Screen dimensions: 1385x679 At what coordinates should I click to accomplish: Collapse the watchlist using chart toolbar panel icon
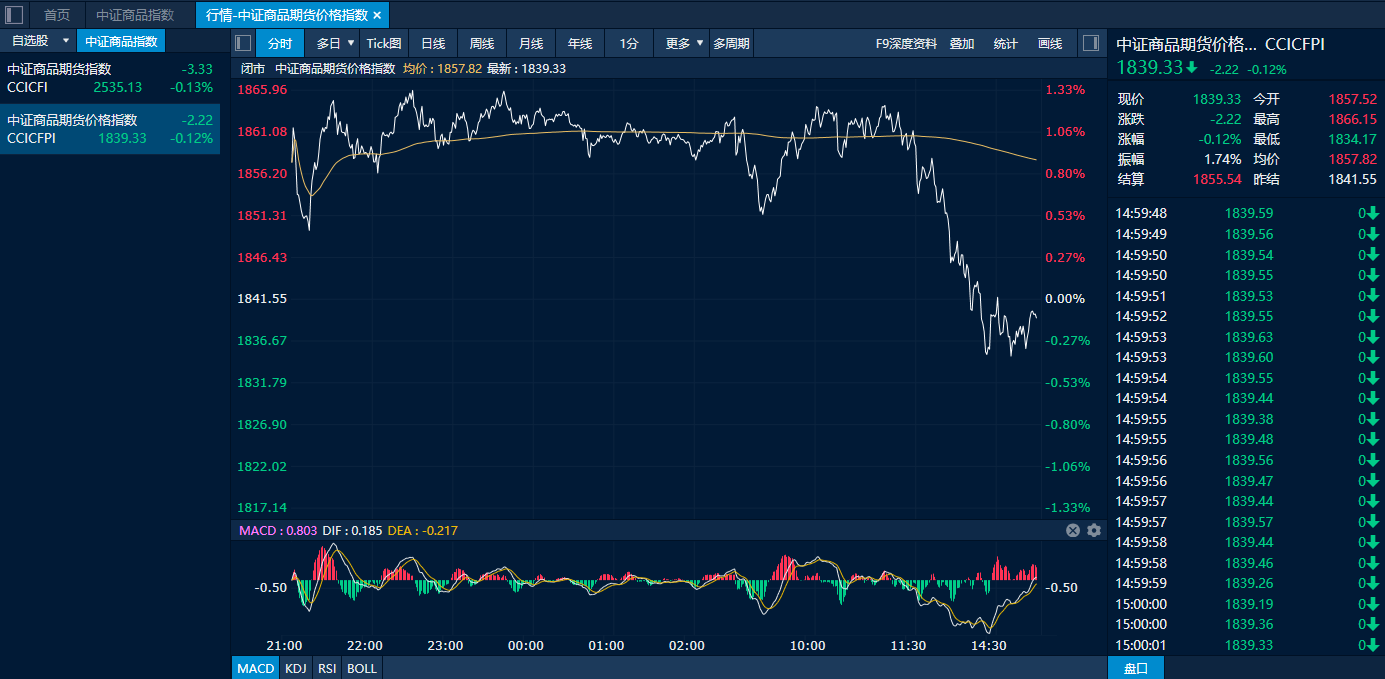click(x=243, y=43)
